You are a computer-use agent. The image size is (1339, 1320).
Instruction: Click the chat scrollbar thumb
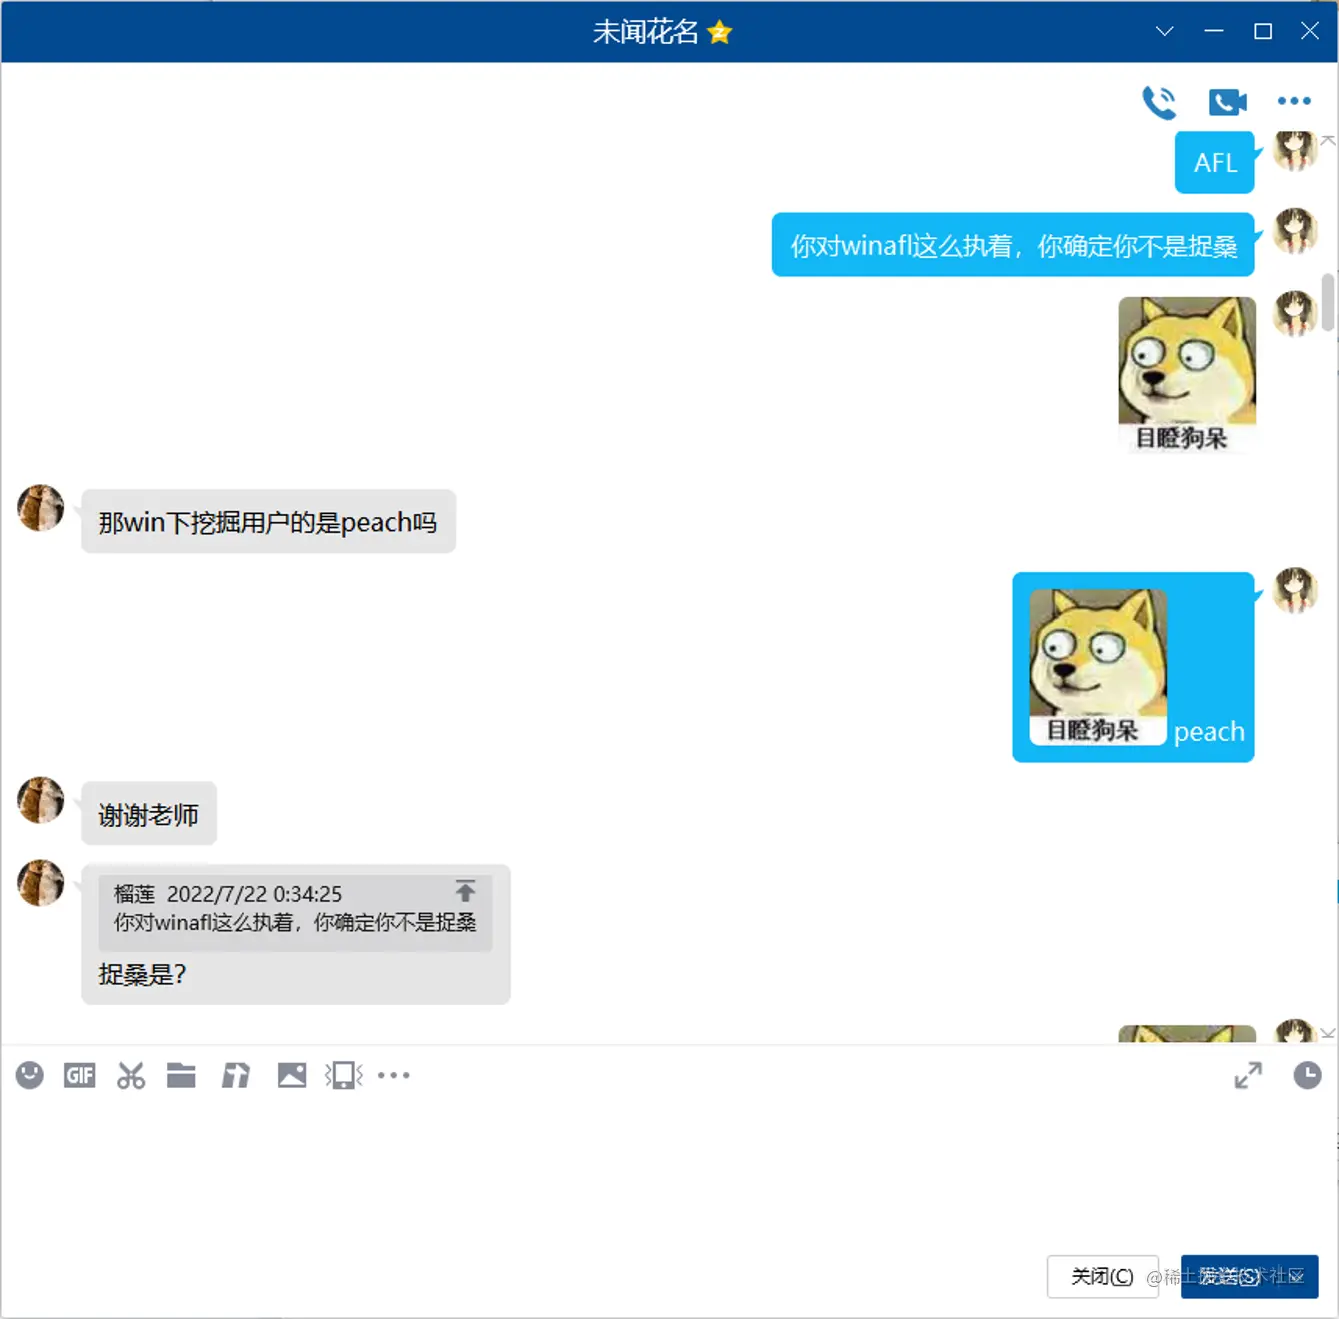pos(1328,301)
